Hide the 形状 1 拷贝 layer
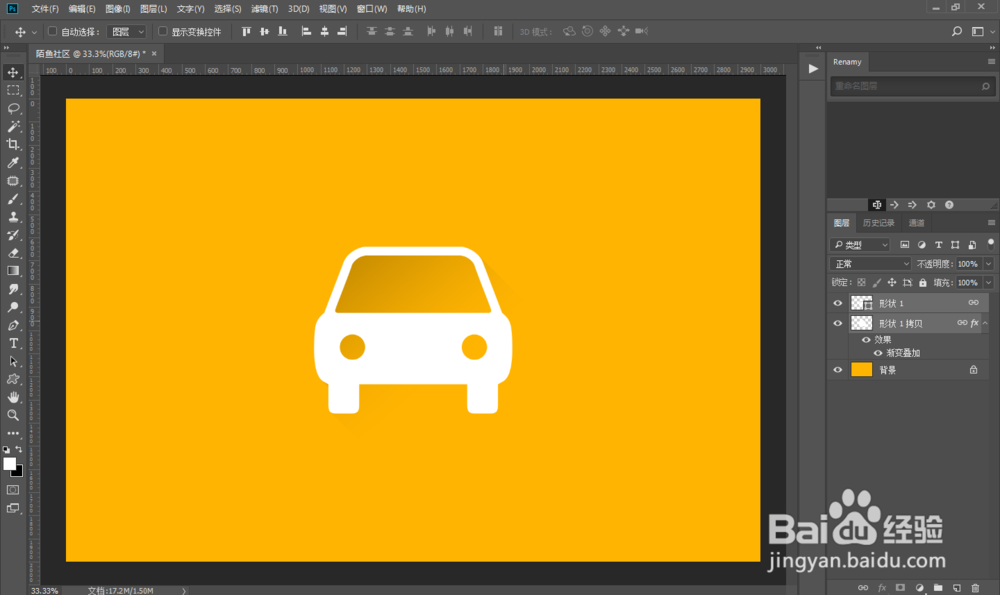Screen dimensions: 1000x595 point(837,323)
